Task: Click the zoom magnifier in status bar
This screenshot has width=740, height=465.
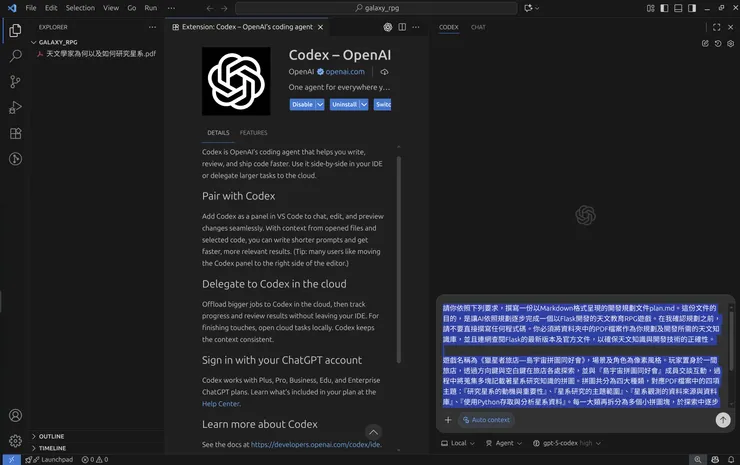Action: pyautogui.click(x=697, y=459)
